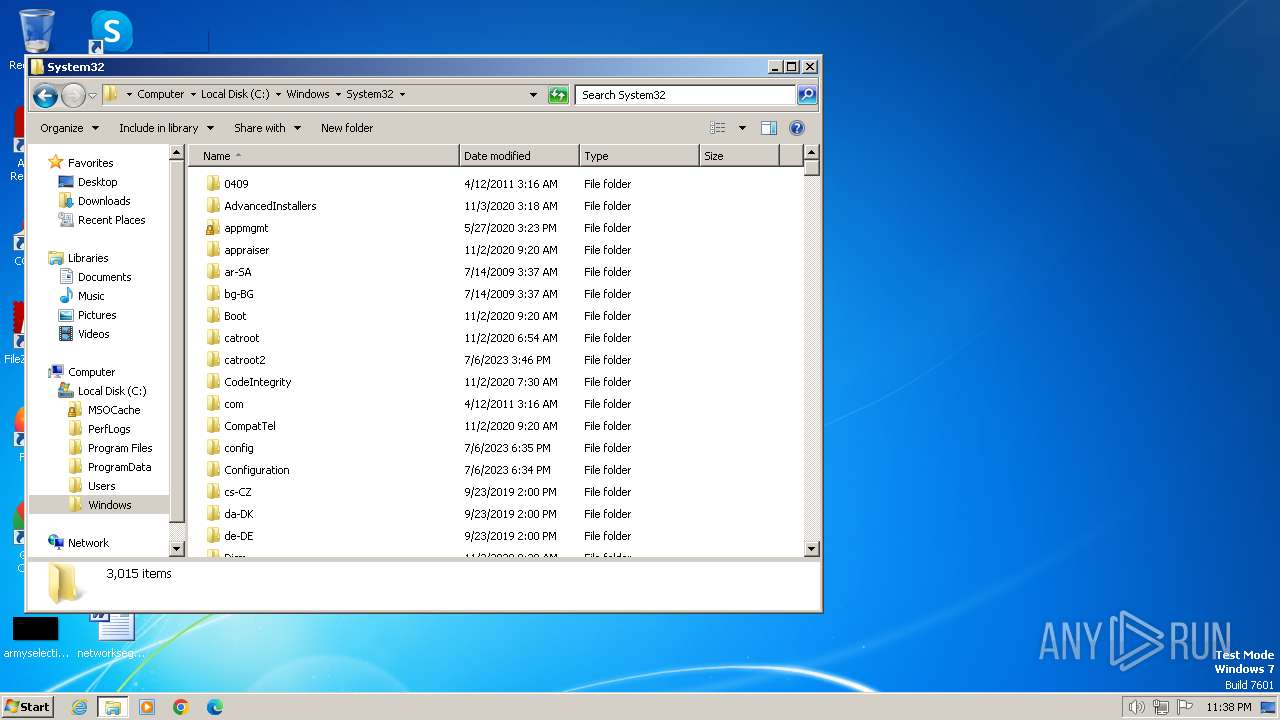Viewport: 1280px width, 720px height.
Task: Open recent pages dropdown next to Forward
Action: pyautogui.click(x=92, y=95)
